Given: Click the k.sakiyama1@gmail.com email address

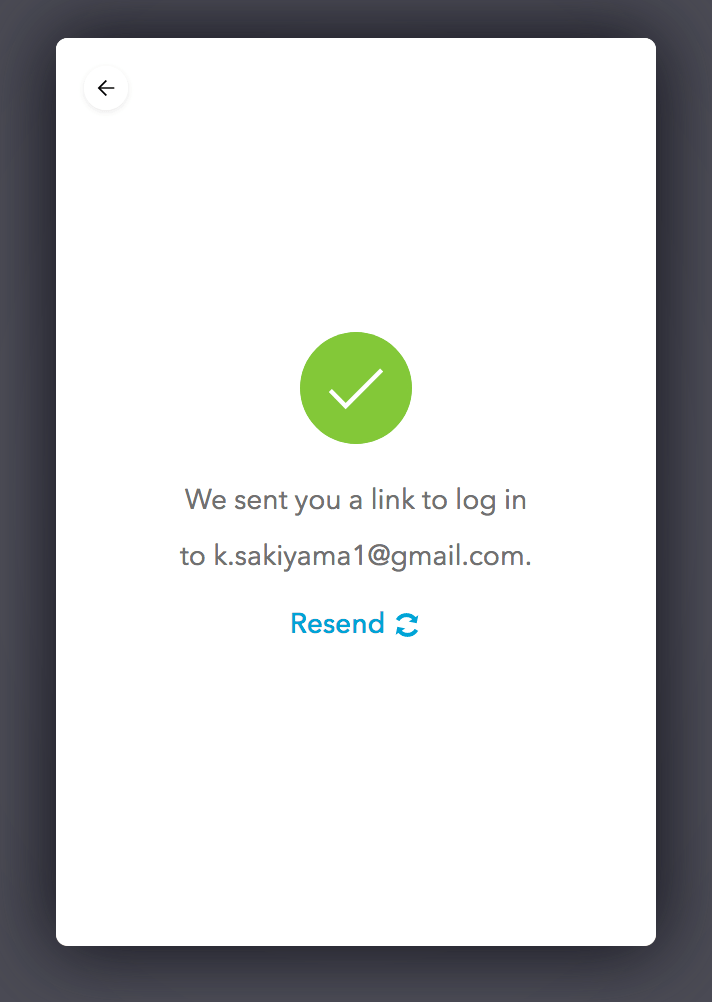Looking at the screenshot, I should (x=372, y=556).
